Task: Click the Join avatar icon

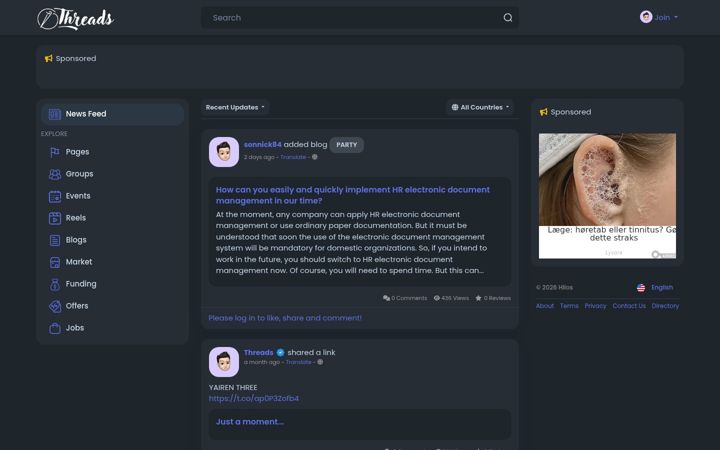Action: [646, 17]
